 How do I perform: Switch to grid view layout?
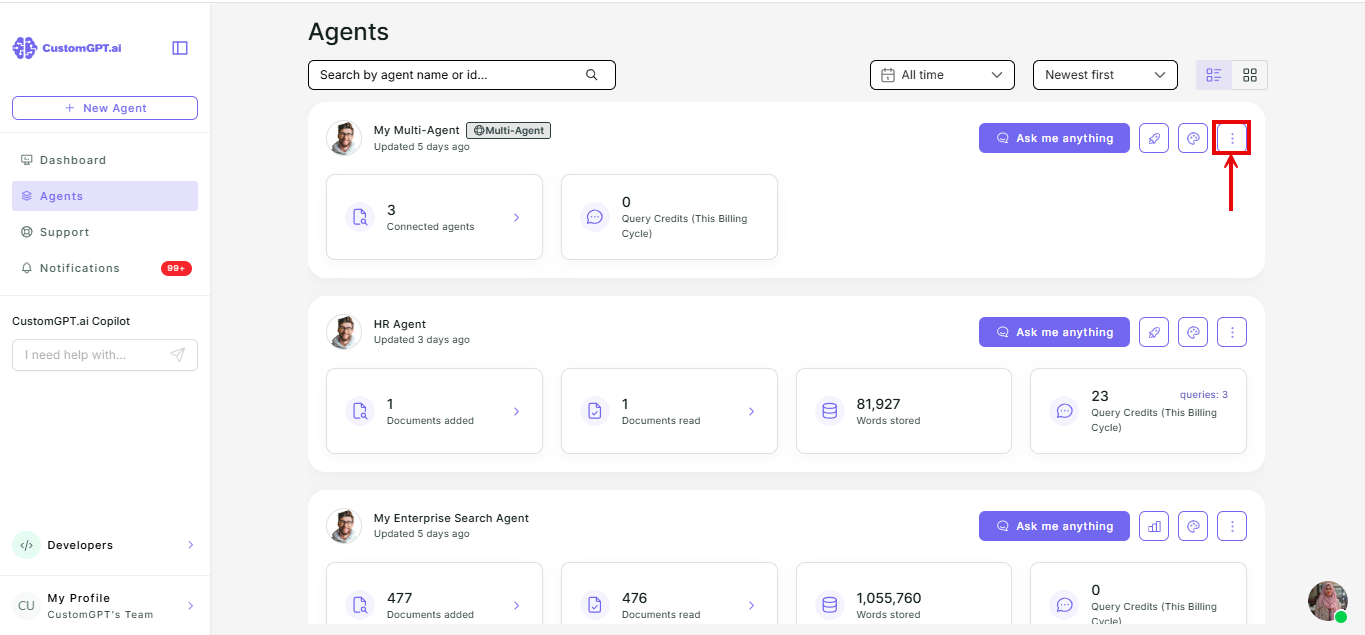click(1250, 75)
